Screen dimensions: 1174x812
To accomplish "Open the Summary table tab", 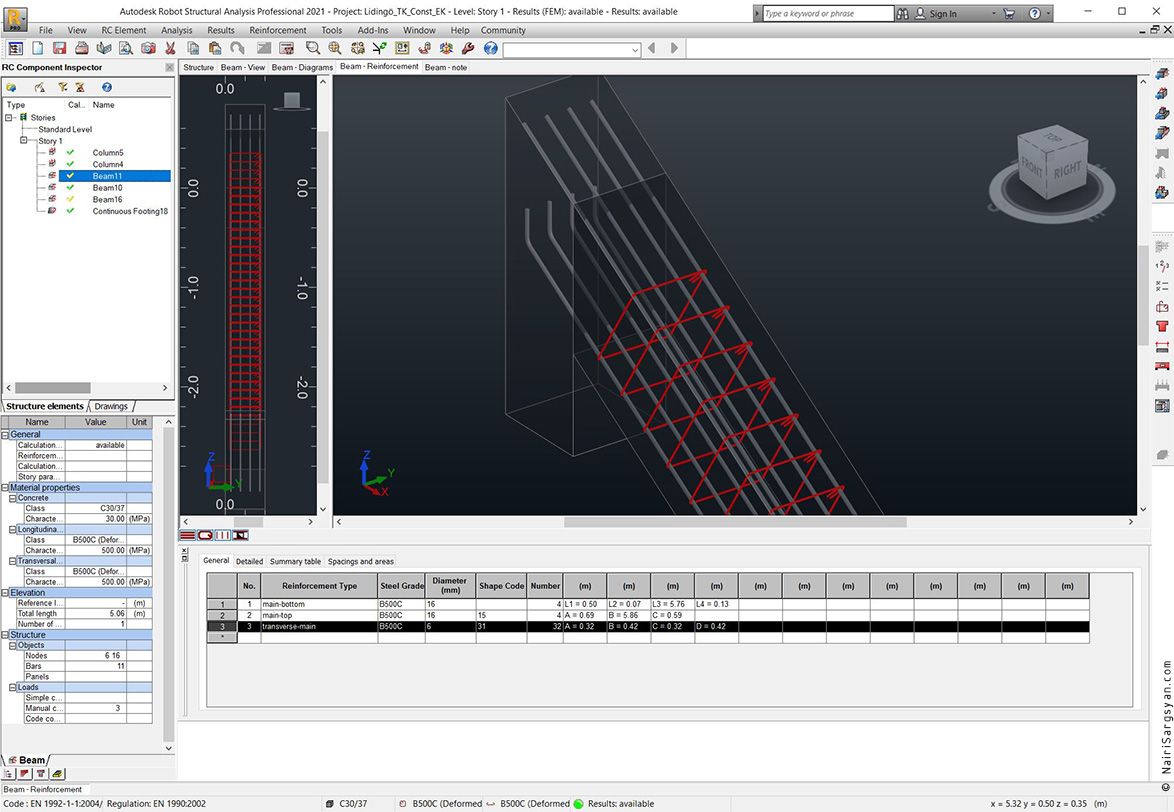I will [x=295, y=561].
